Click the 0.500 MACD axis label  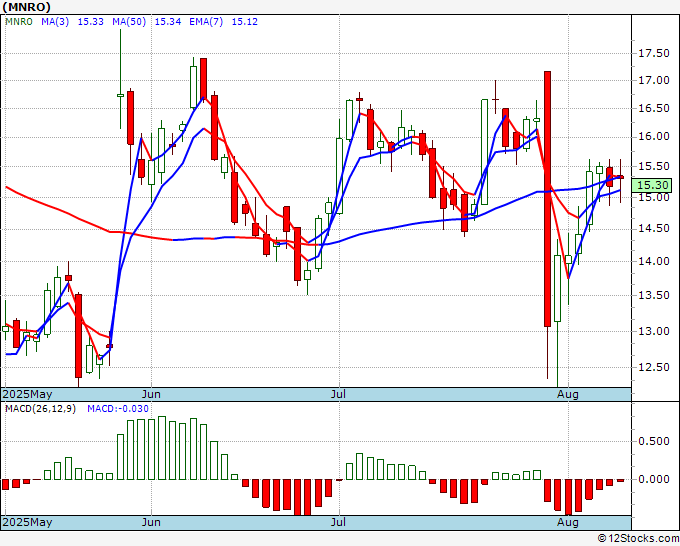654,441
